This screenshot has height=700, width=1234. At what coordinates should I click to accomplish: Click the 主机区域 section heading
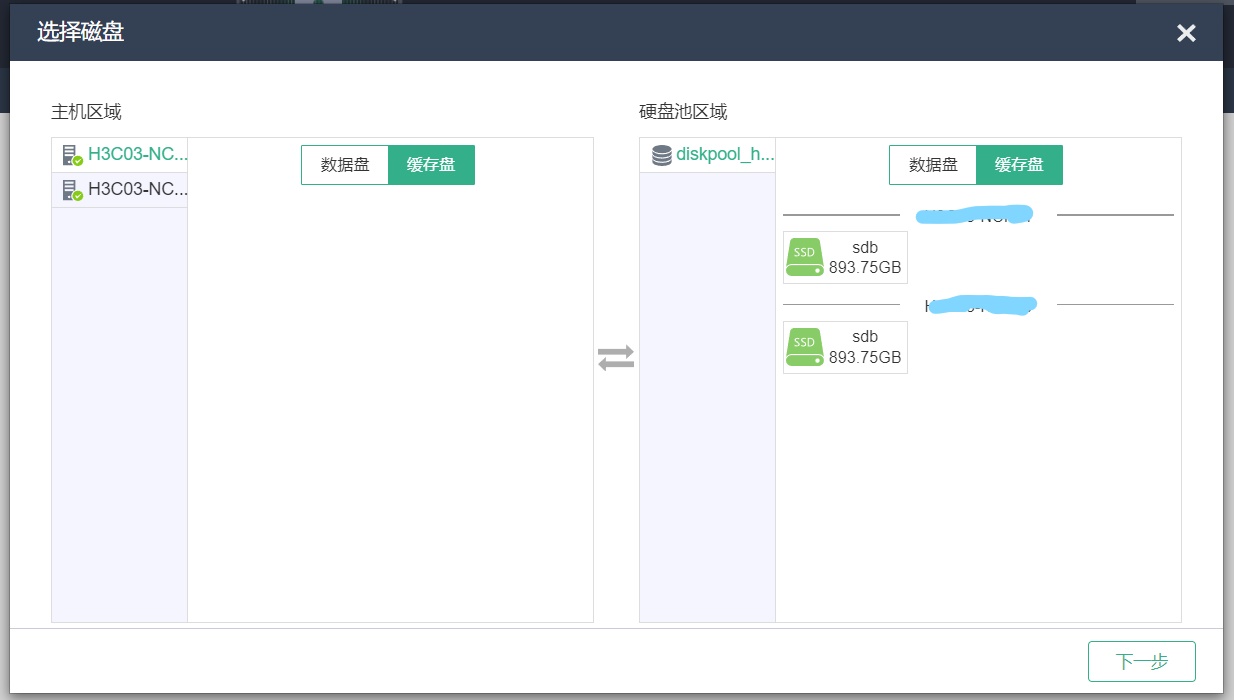coord(86,112)
